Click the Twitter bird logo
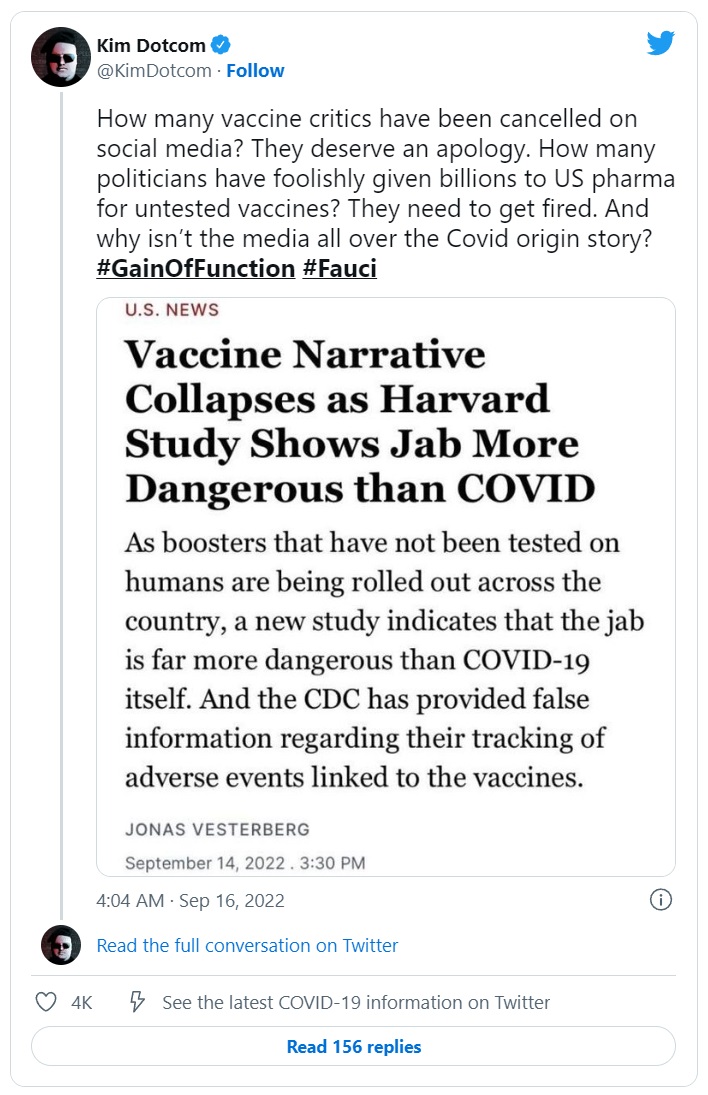This screenshot has width=708, height=1095. point(660,43)
